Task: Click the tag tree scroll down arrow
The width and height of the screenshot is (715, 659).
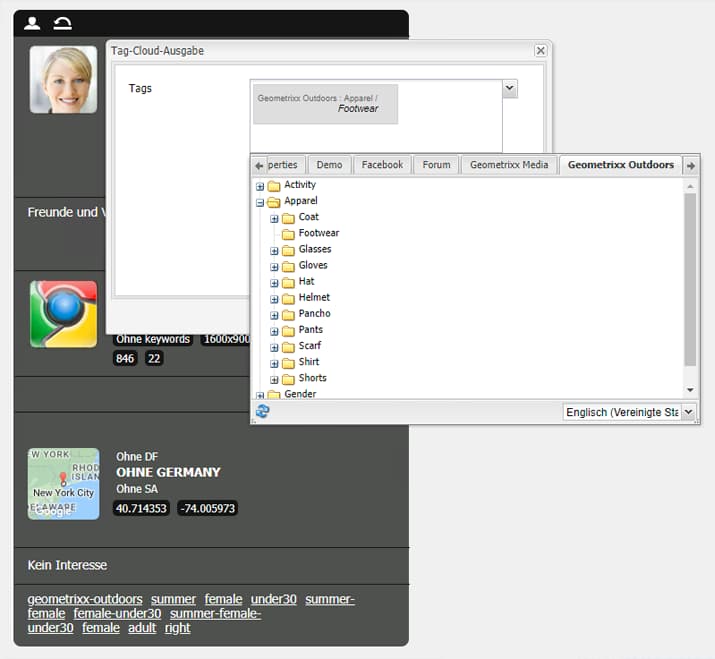Action: pos(690,390)
